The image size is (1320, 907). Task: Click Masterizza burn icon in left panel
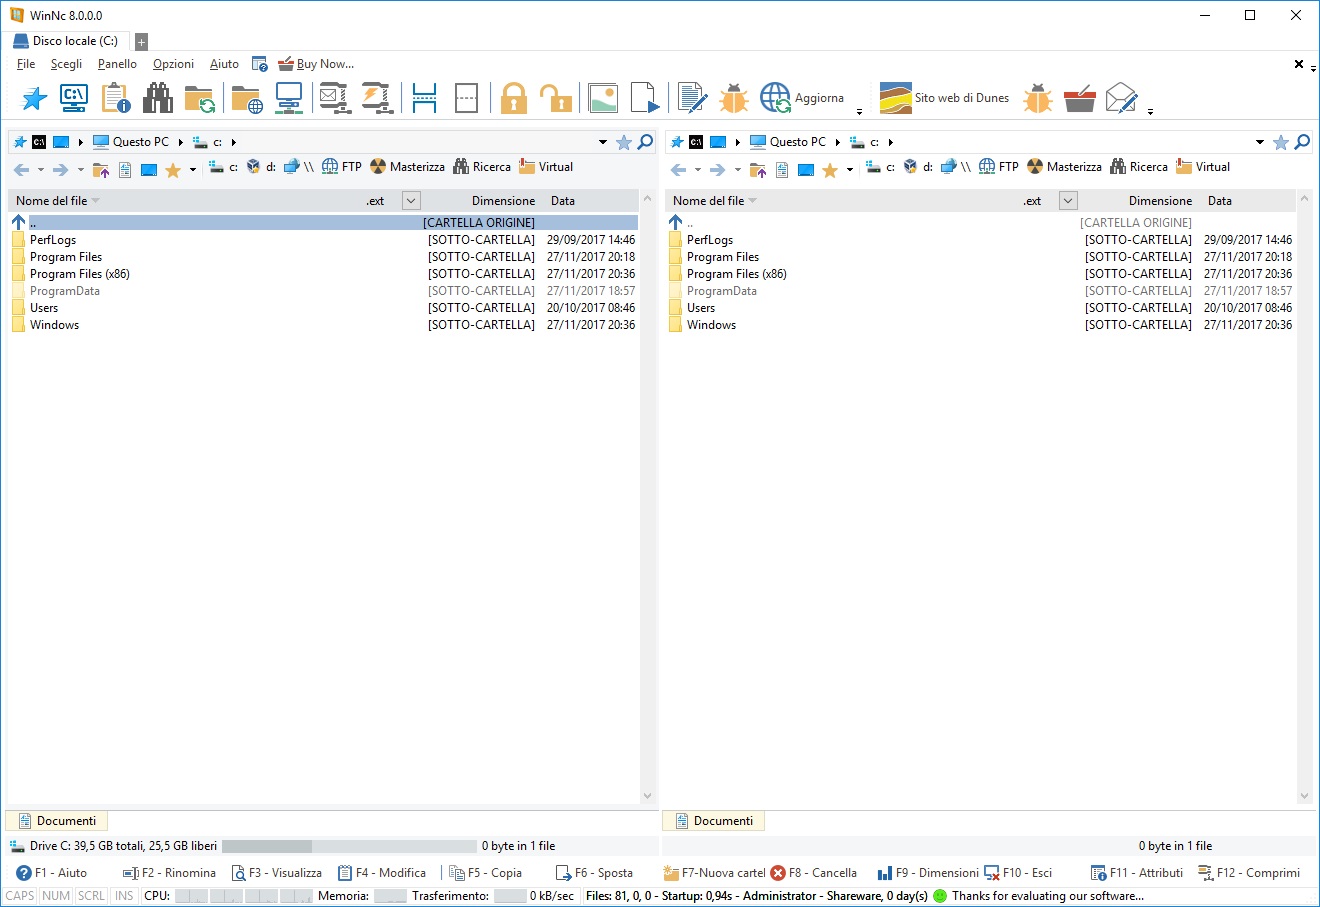pos(407,167)
